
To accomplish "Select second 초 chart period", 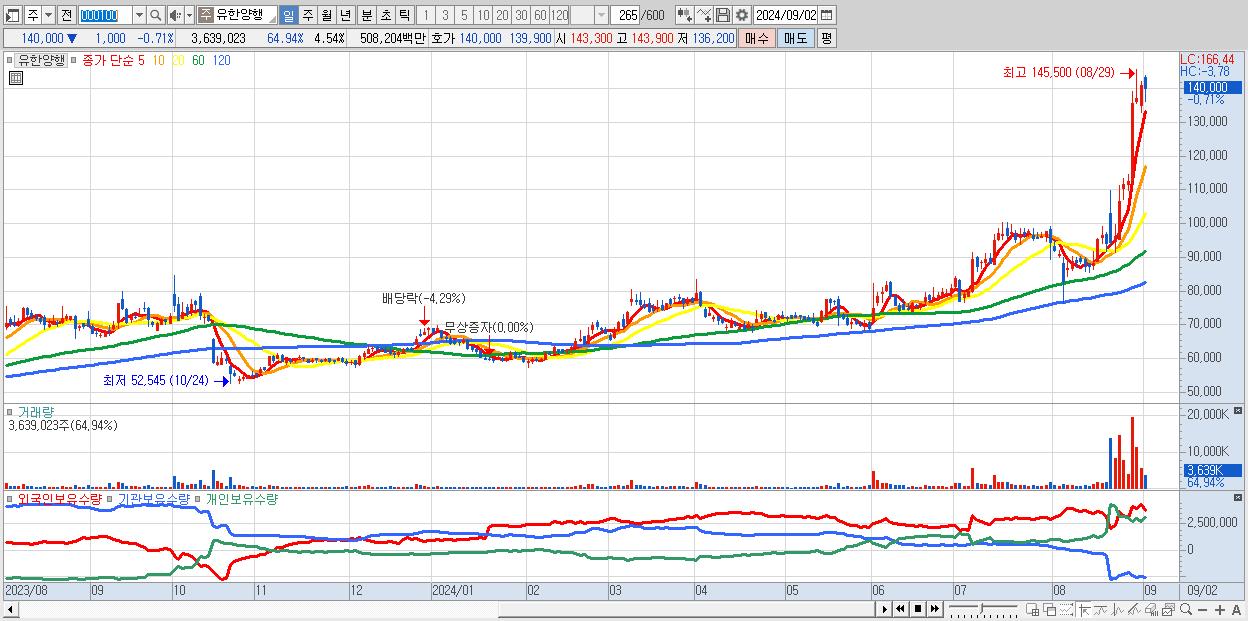I will pyautogui.click(x=385, y=15).
